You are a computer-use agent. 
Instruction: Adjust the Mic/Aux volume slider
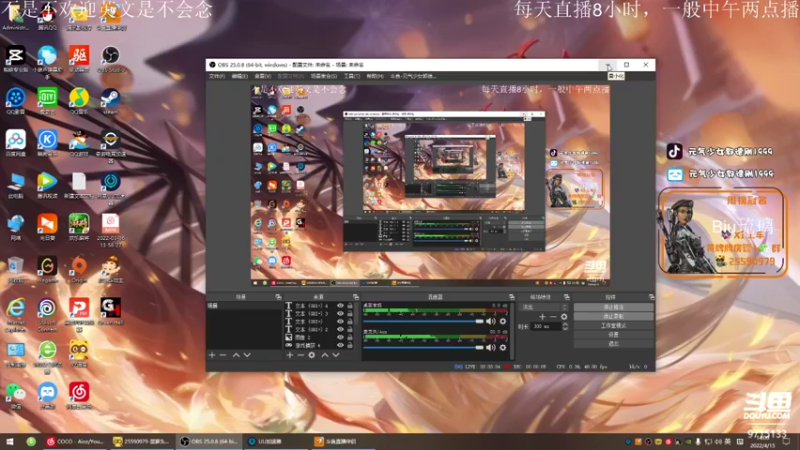[423, 347]
